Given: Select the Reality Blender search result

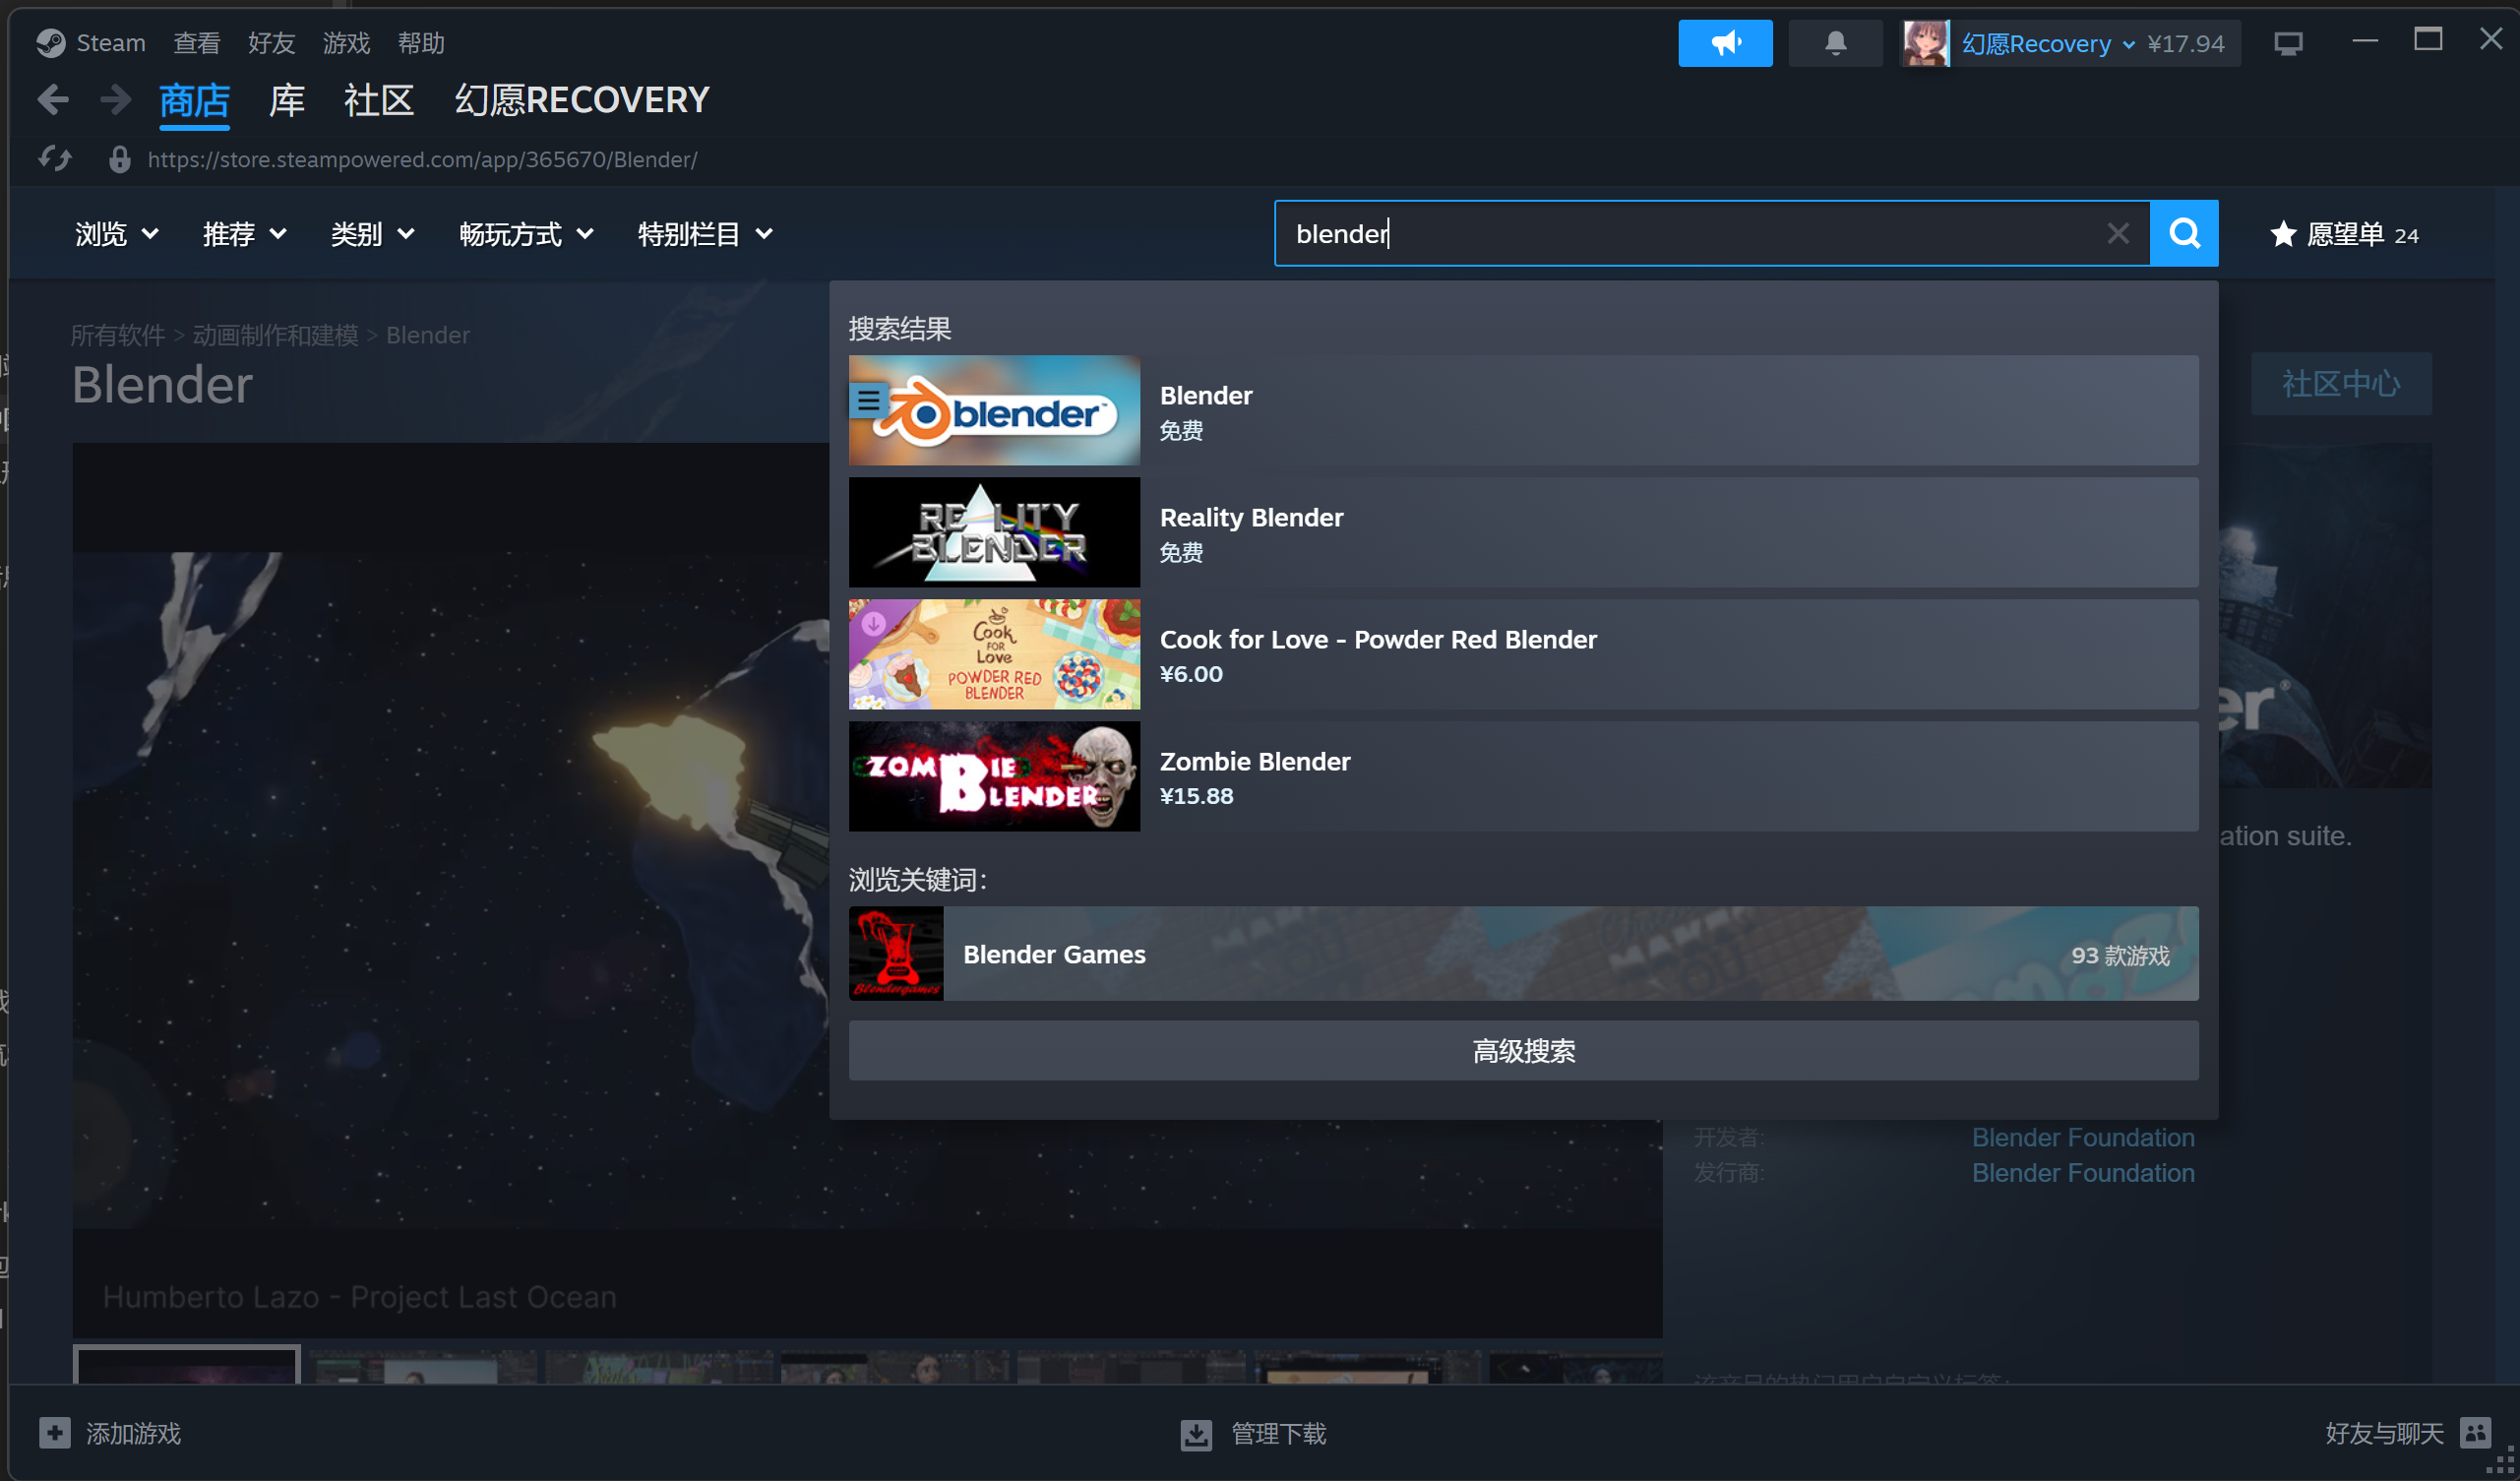Looking at the screenshot, I should (x=1523, y=532).
